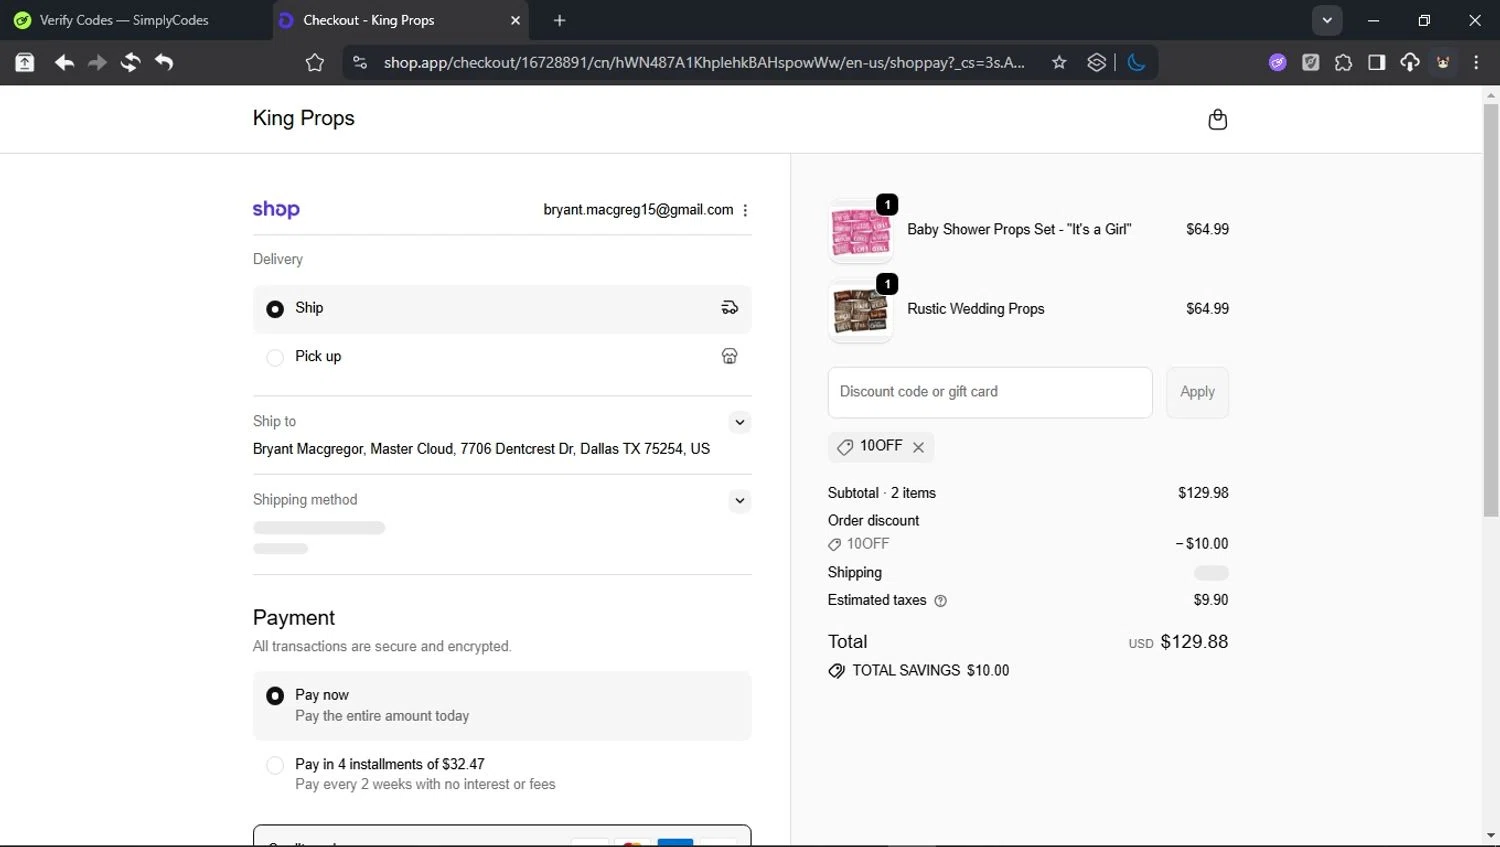Click the Subtotal · 2 items label
This screenshot has width=1500, height=847.
point(882,493)
